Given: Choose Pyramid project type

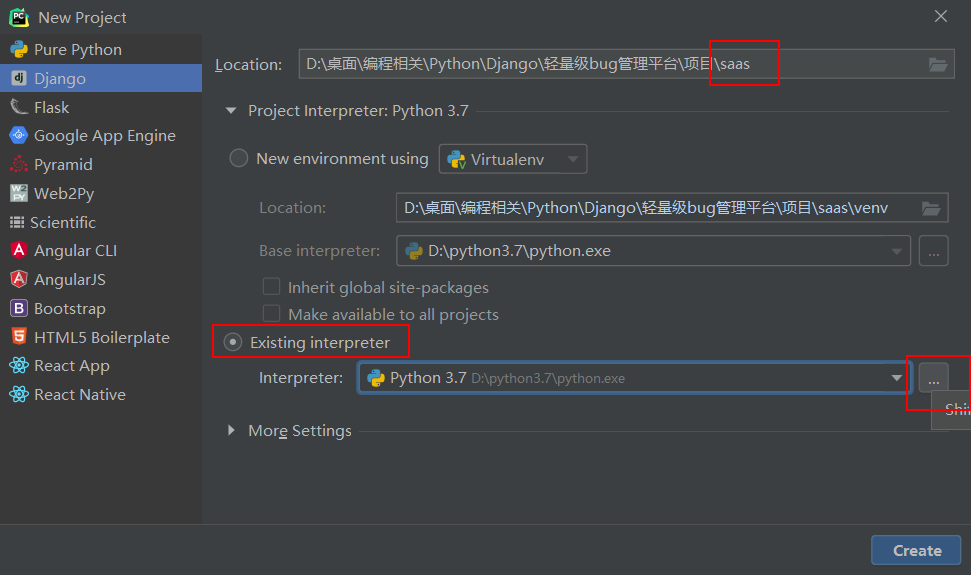Looking at the screenshot, I should click(x=101, y=164).
